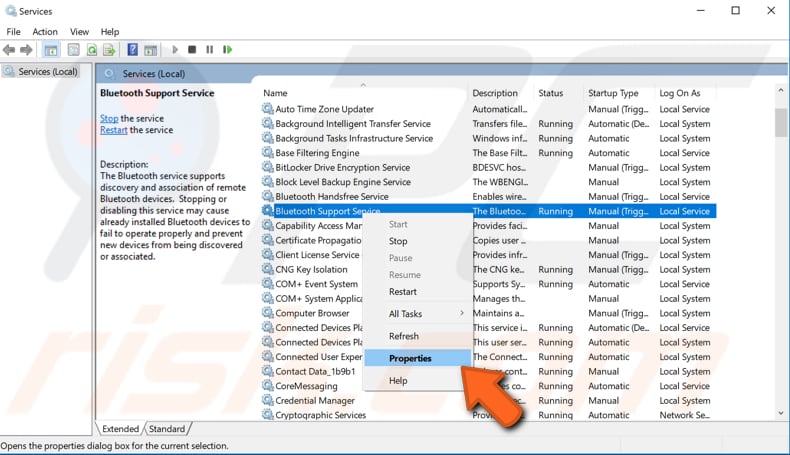This screenshot has width=790, height=455.
Task: Click the Back arrow toolbar icon
Action: (x=10, y=50)
